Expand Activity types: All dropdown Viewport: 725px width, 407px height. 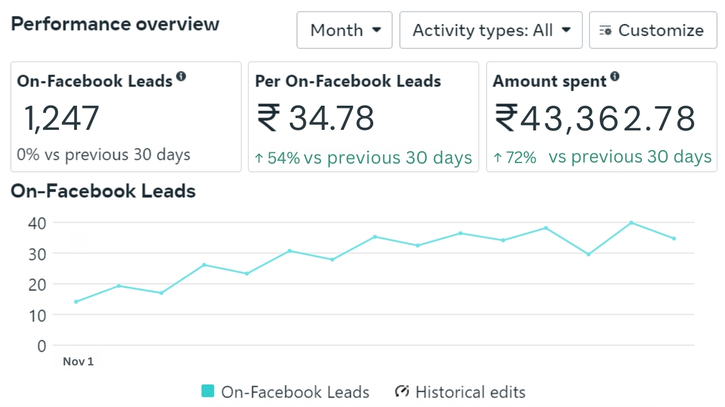point(490,31)
